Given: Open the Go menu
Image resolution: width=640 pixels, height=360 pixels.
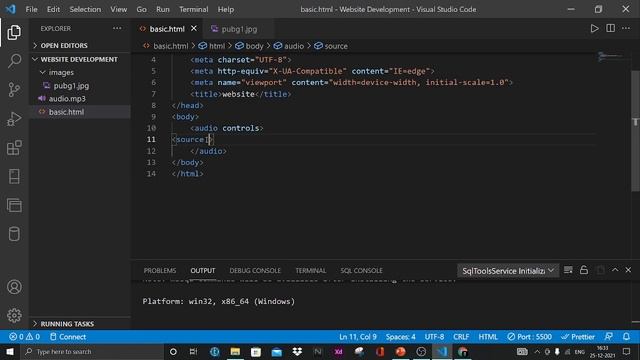Looking at the screenshot, I should point(141,9).
